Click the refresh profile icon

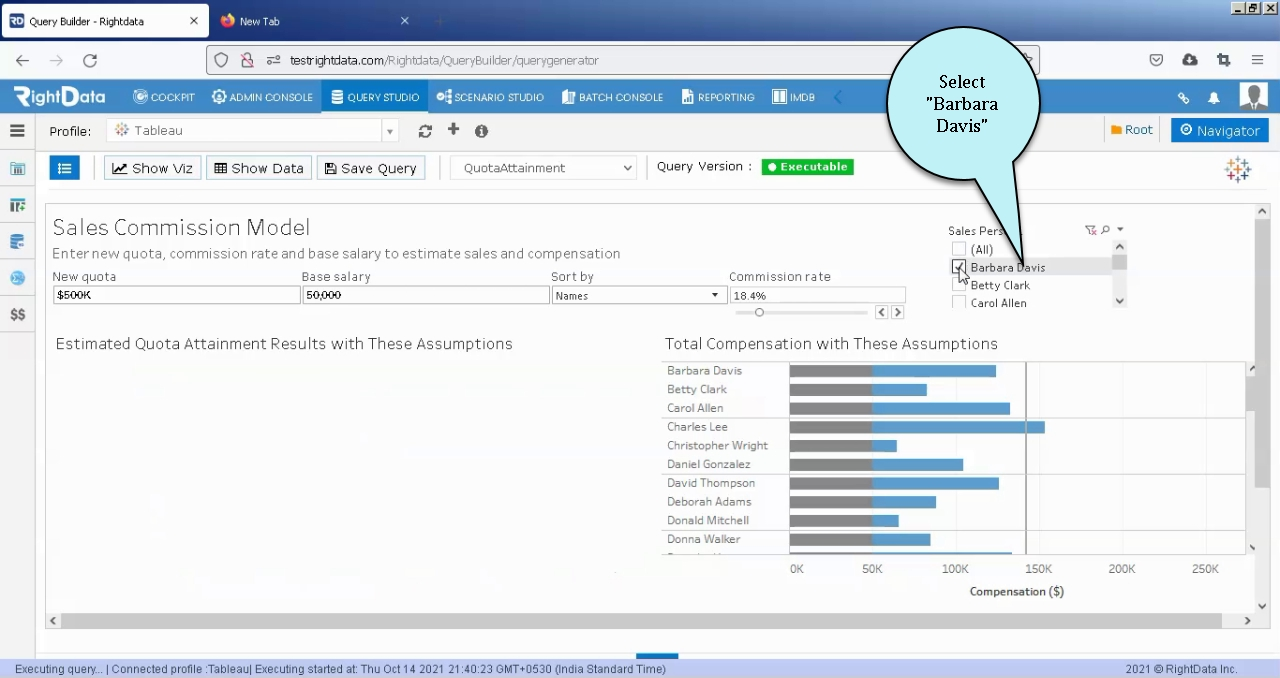point(425,131)
